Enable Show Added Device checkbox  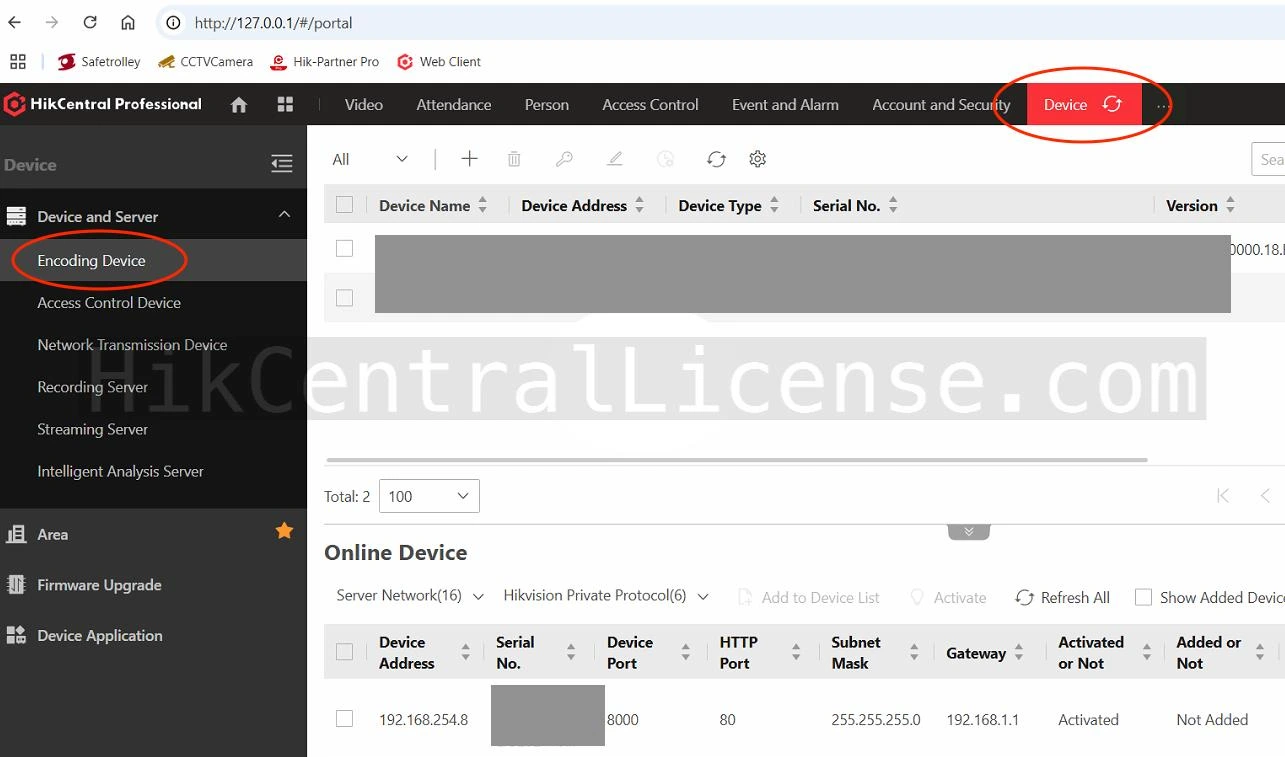point(1143,597)
